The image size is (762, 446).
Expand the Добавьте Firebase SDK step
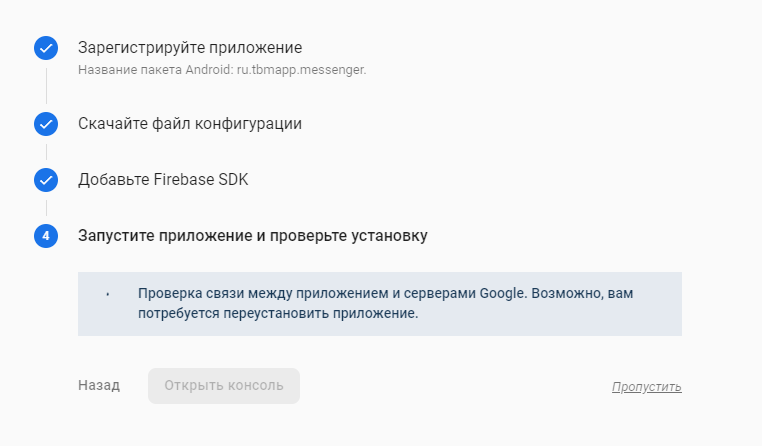coord(163,180)
